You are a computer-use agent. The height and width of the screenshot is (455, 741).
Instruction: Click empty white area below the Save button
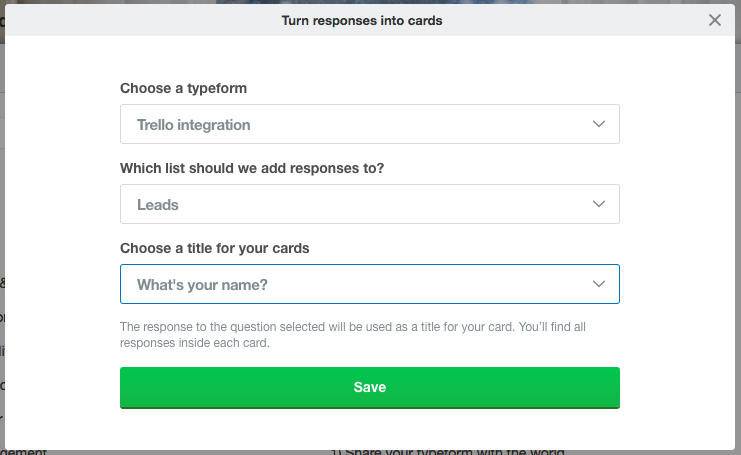click(x=370, y=429)
